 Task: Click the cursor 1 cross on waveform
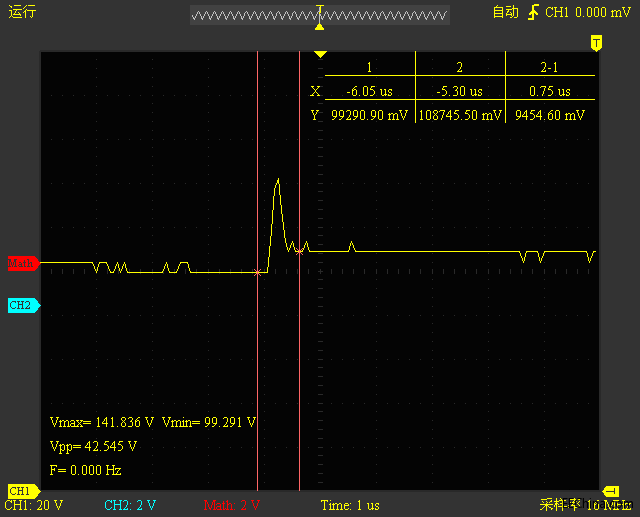pyautogui.click(x=257, y=273)
